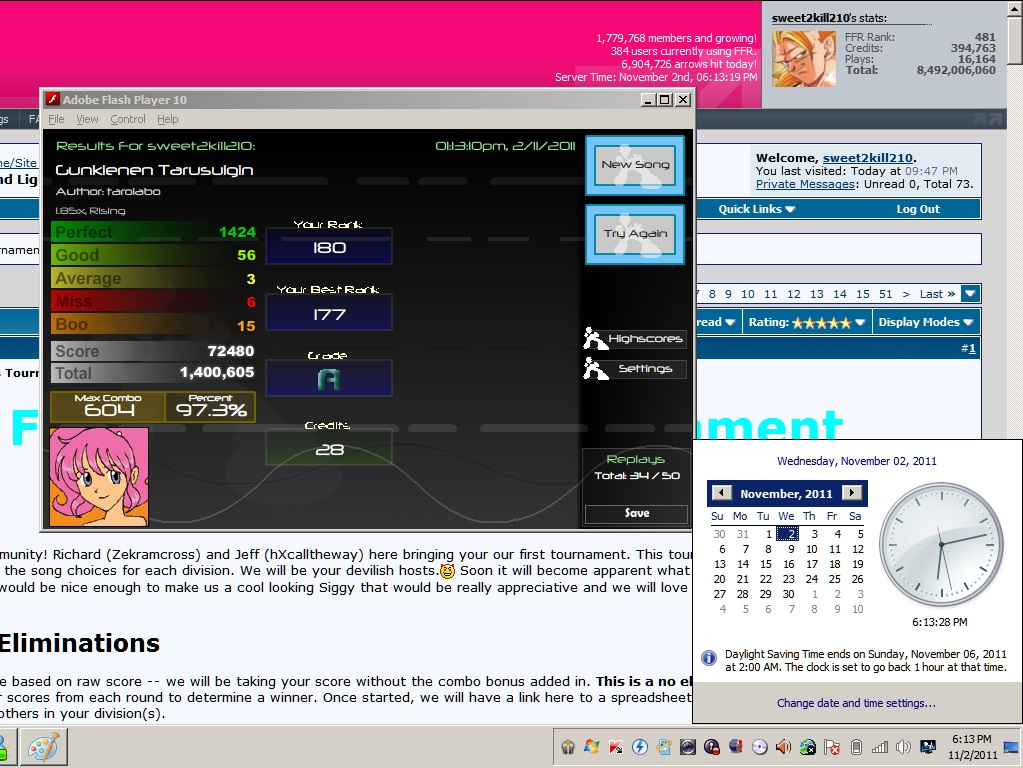Click the display monitor tray icon
This screenshot has height=768, width=1023.
click(x=928, y=747)
